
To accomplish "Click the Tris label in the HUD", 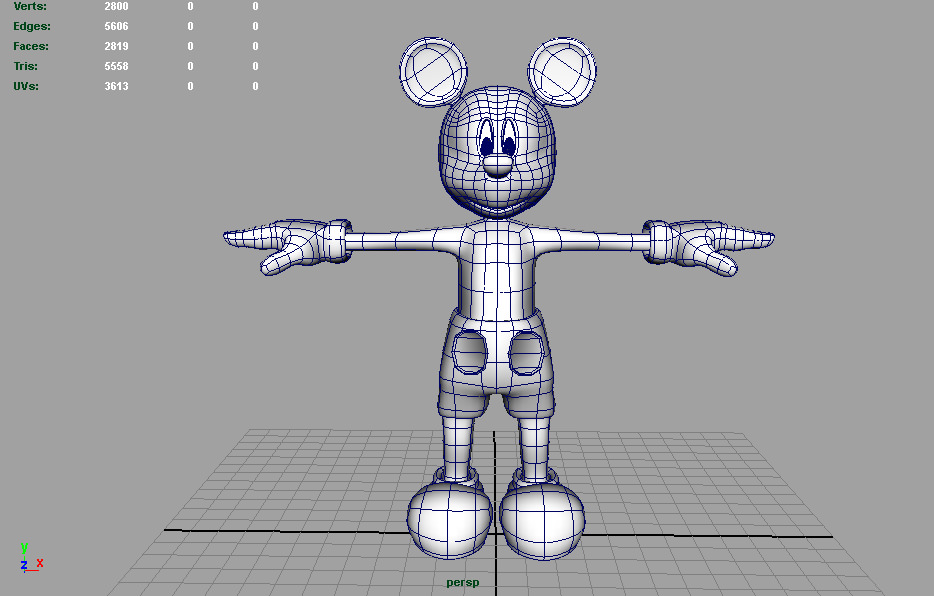I will tap(26, 66).
